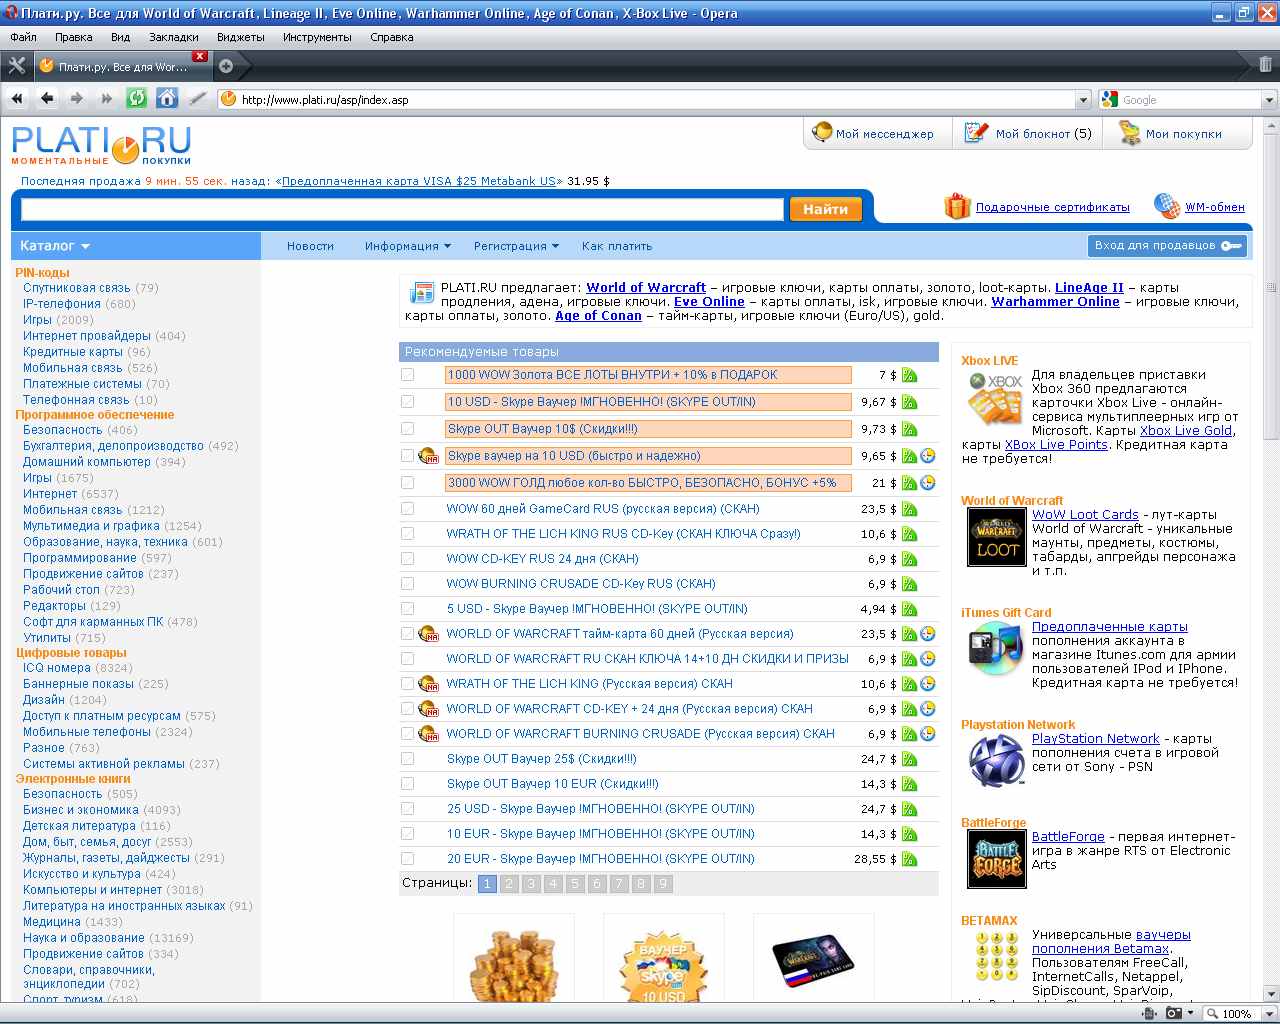
Task: Open the Правка menu
Action: coord(74,37)
